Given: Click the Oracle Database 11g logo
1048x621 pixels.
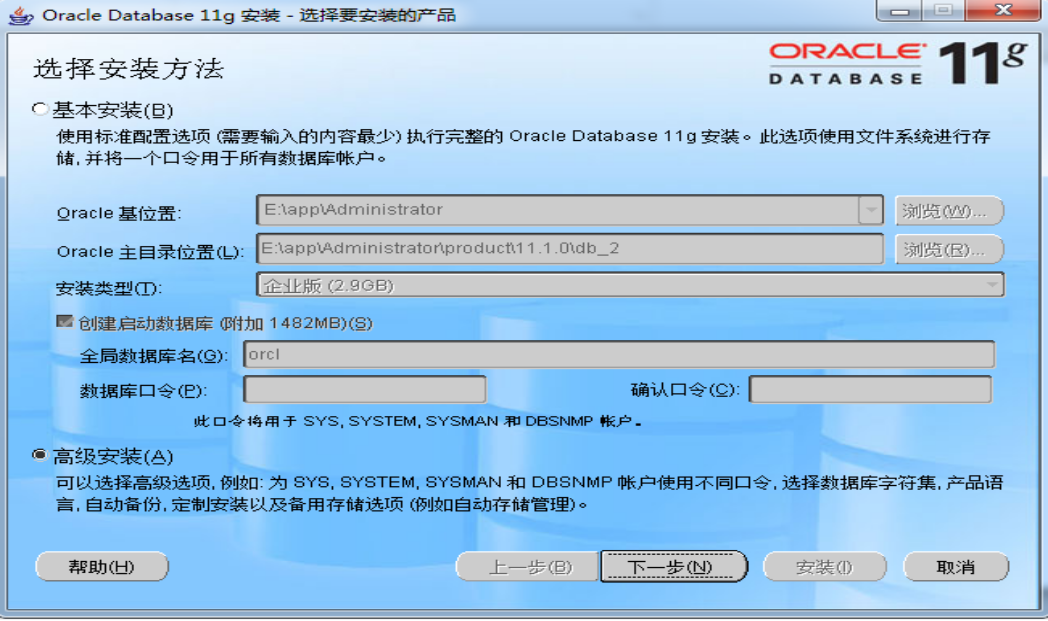Looking at the screenshot, I should (x=898, y=64).
